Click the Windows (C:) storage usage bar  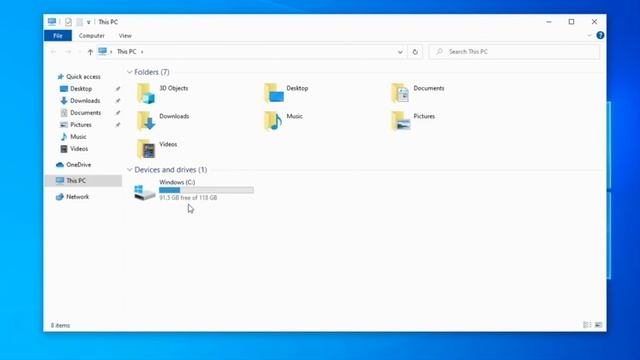tap(206, 190)
